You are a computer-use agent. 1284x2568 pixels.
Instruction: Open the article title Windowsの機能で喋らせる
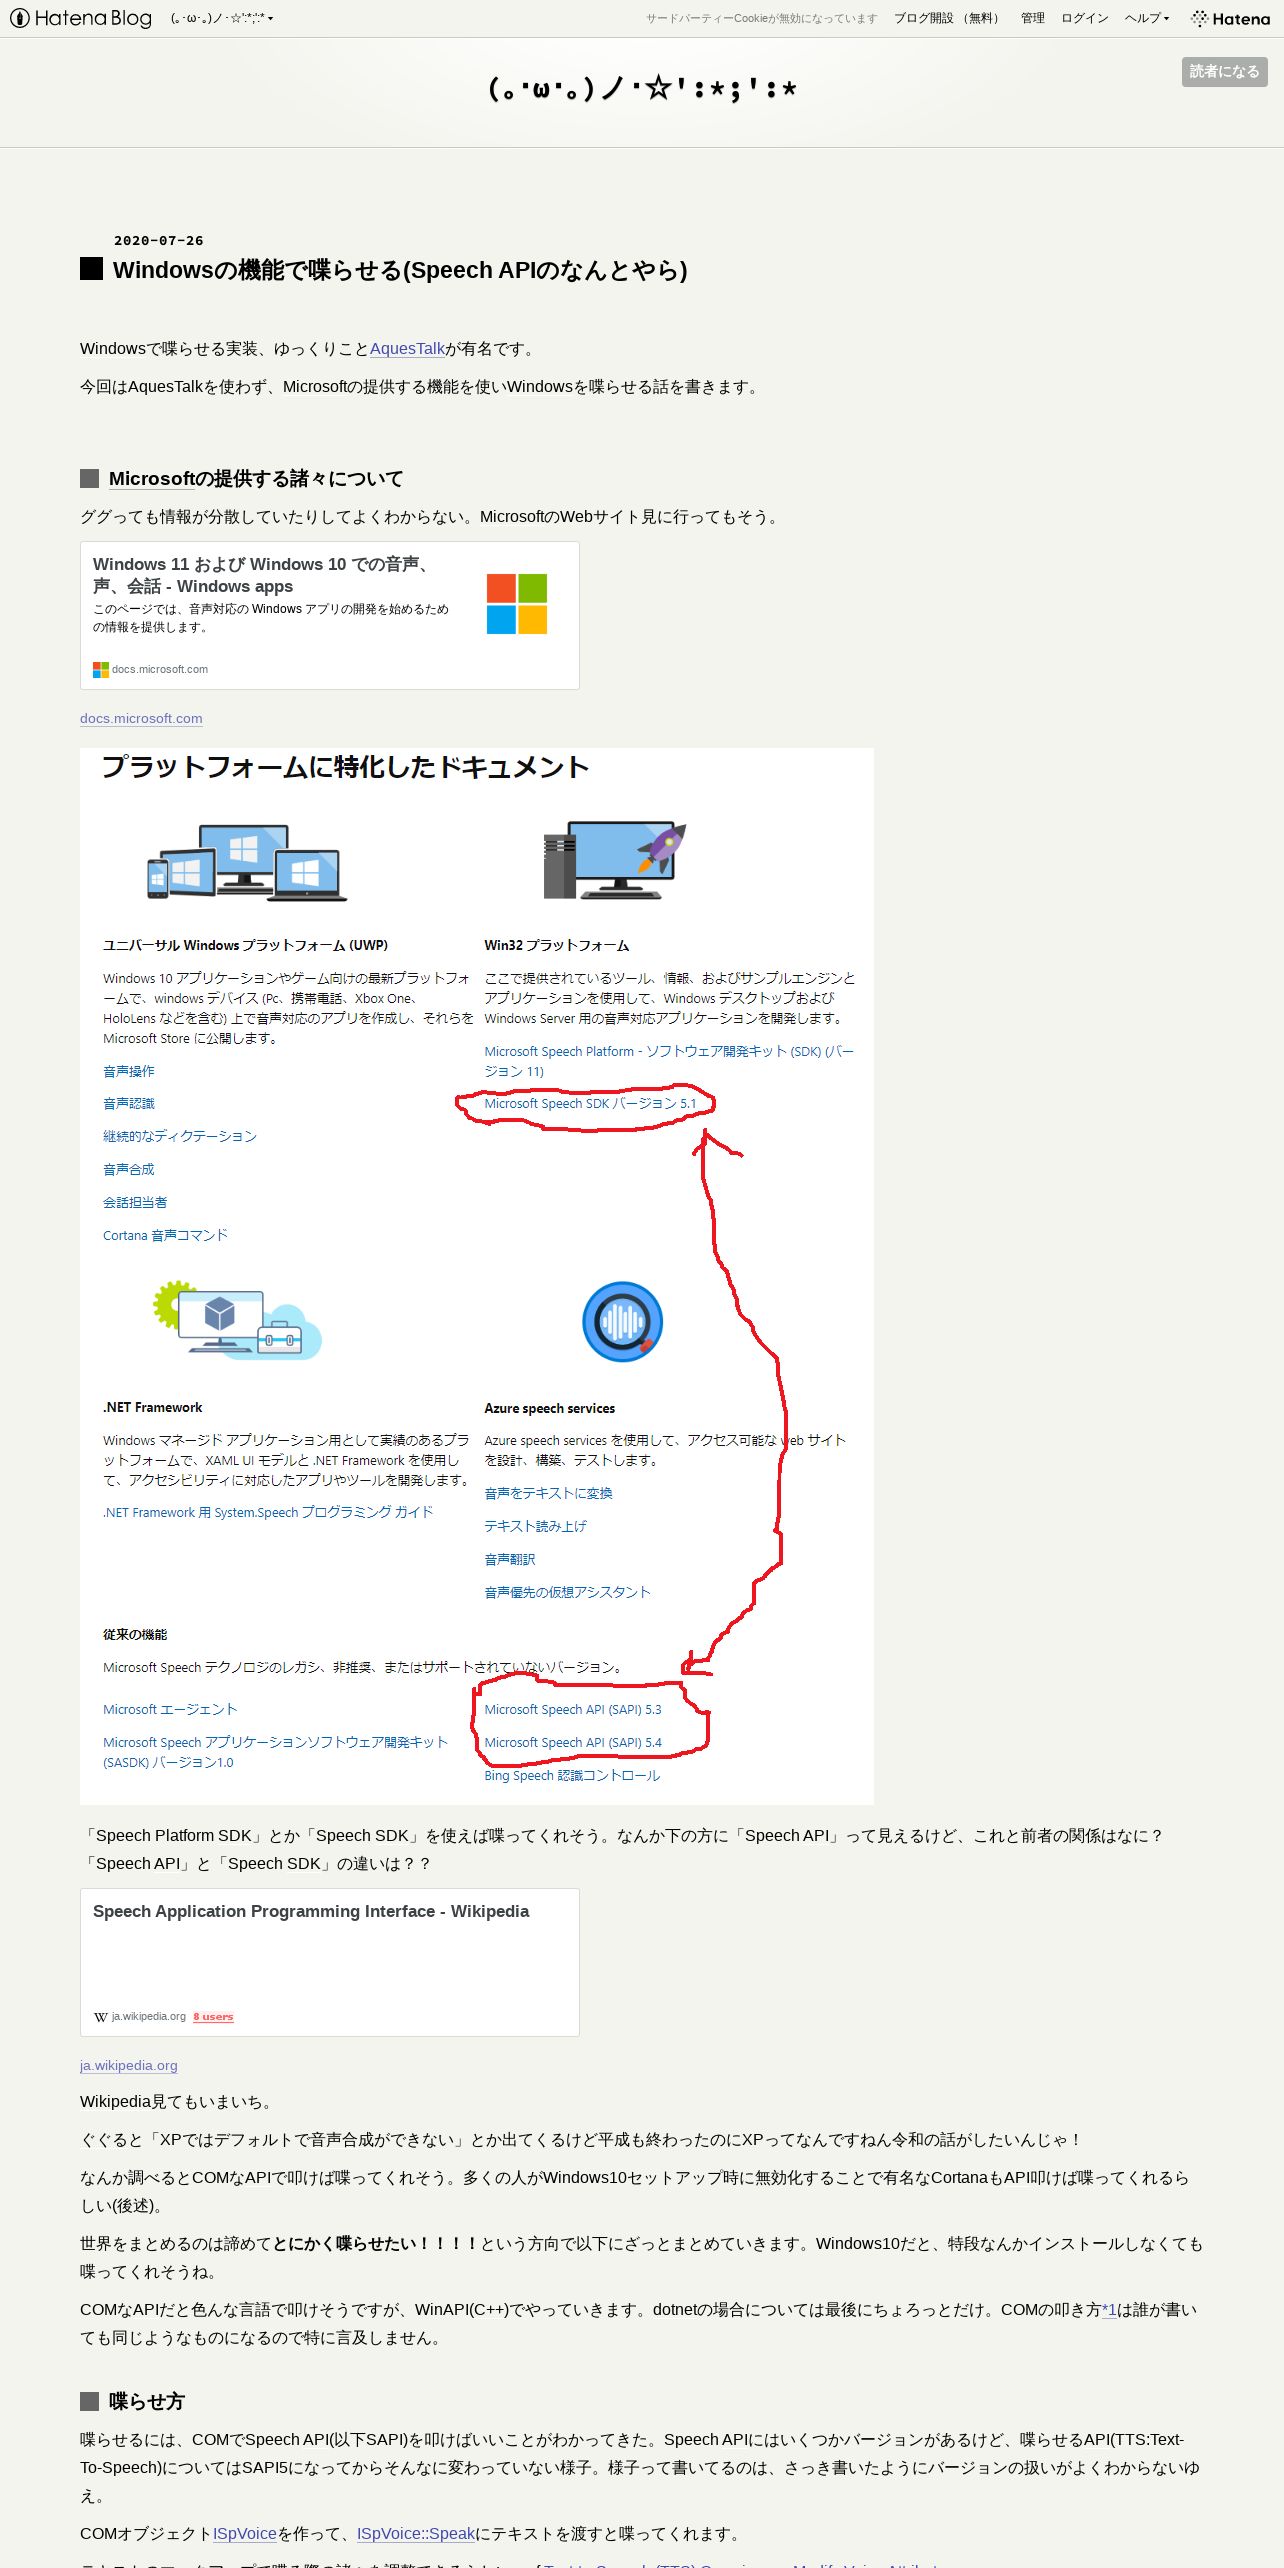coord(399,270)
